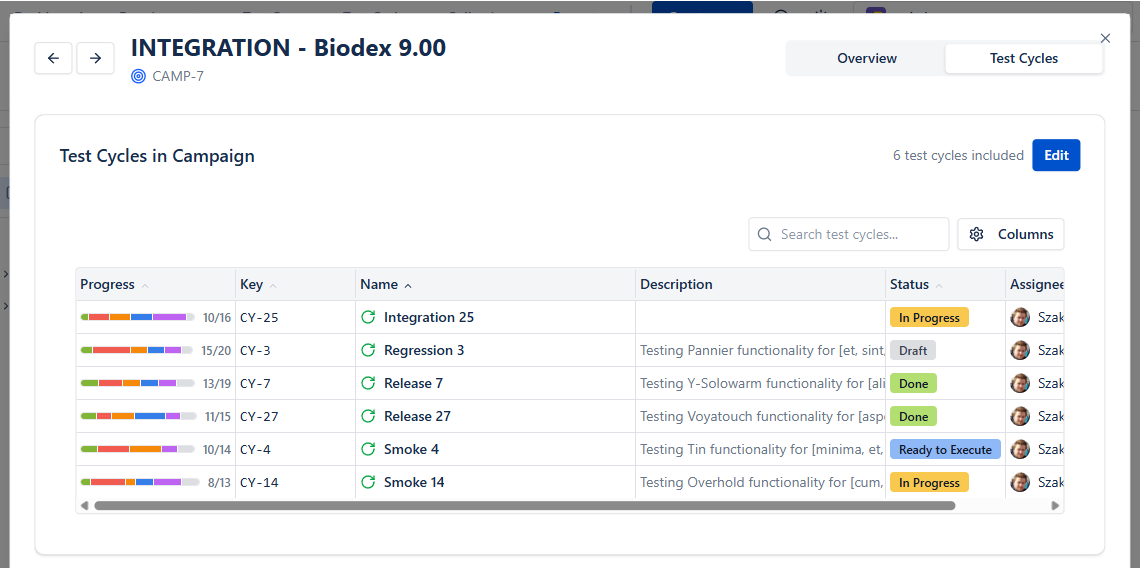
Task: Click the cycle icon beside Smoke 14
Action: tap(368, 482)
